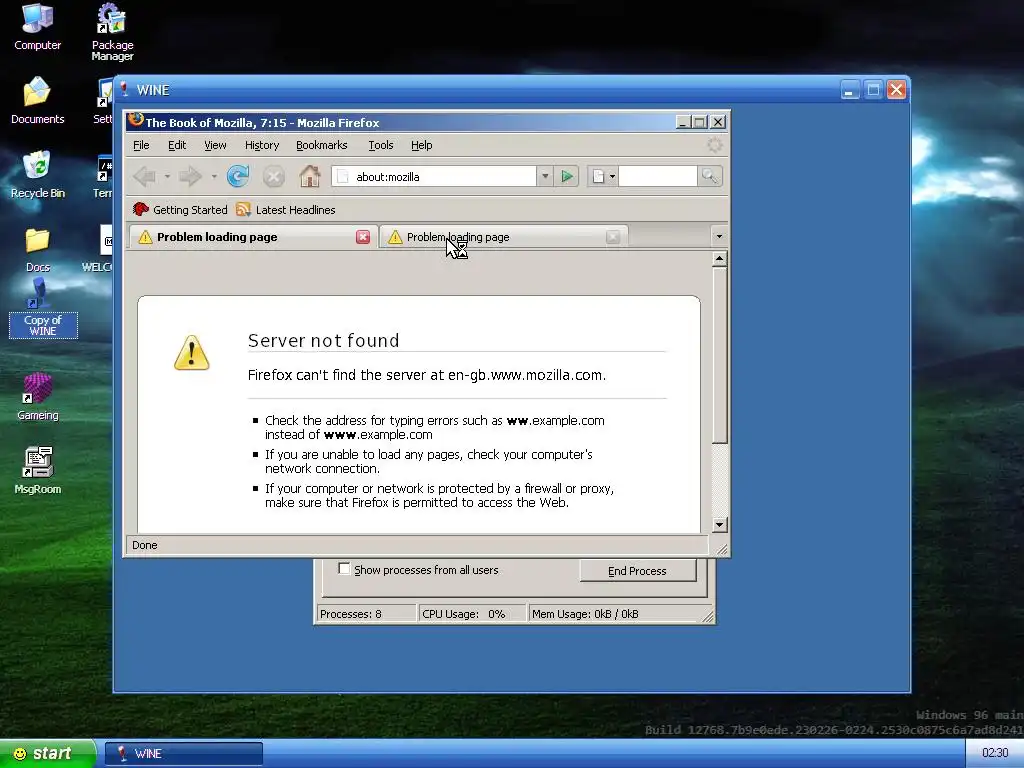Viewport: 1024px width, 768px height.
Task: Click the green Go arrow button
Action: [567, 176]
